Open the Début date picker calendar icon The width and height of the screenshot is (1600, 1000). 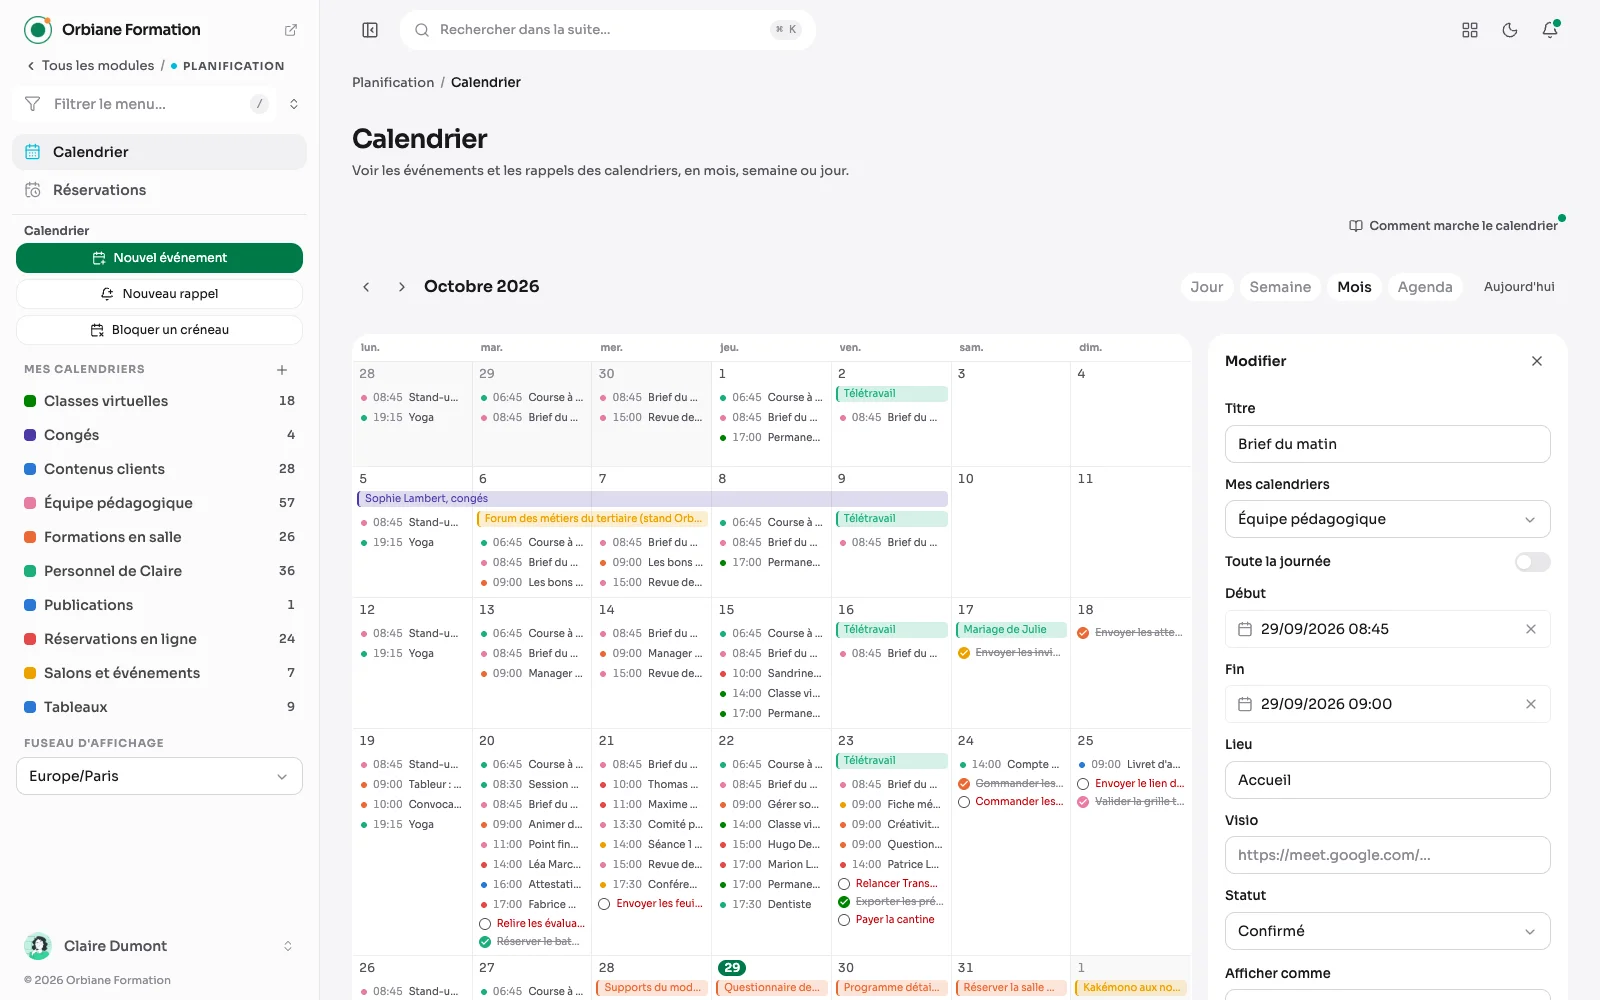click(x=1245, y=629)
